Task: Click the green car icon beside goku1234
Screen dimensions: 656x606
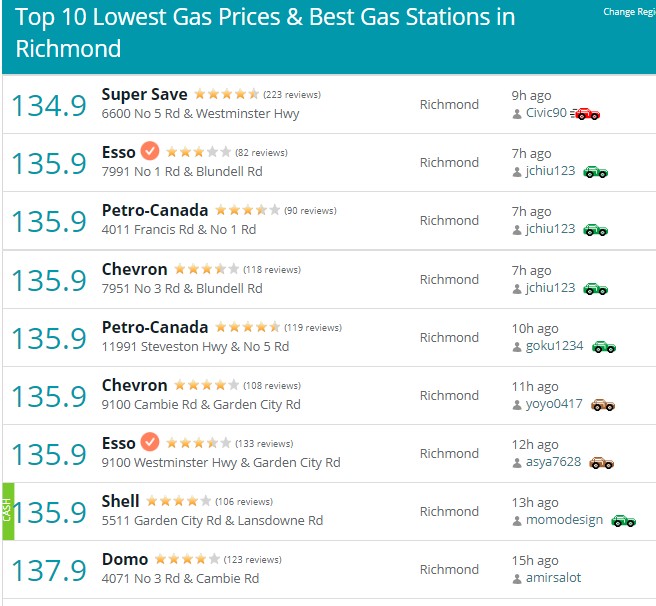Action: (x=604, y=347)
